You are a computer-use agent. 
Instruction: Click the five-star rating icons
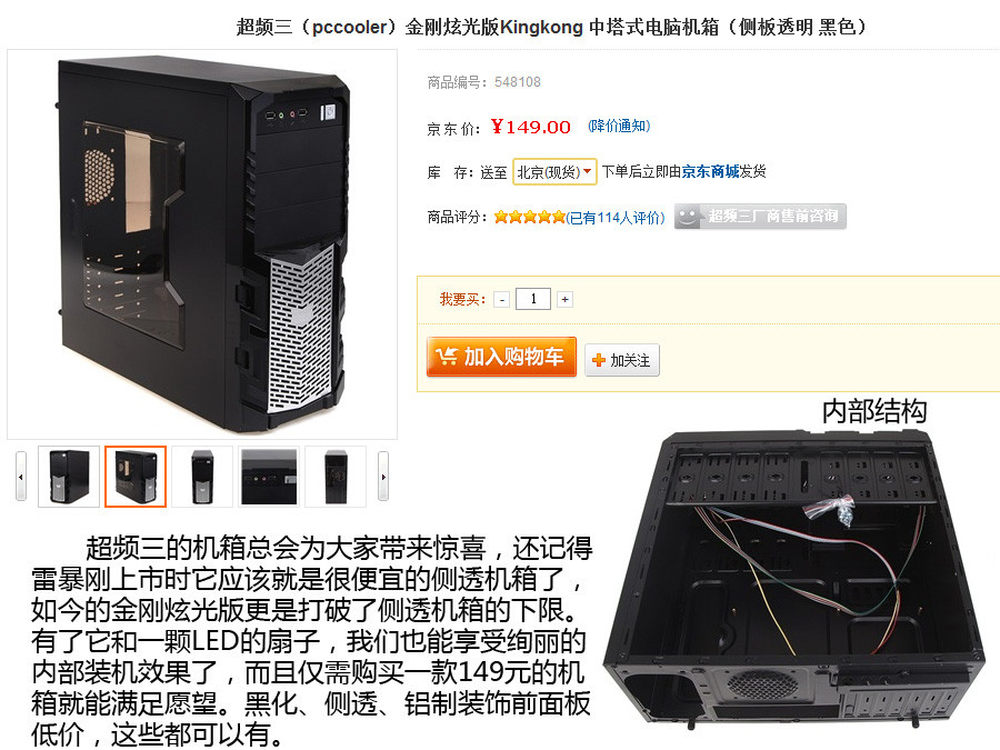[529, 217]
